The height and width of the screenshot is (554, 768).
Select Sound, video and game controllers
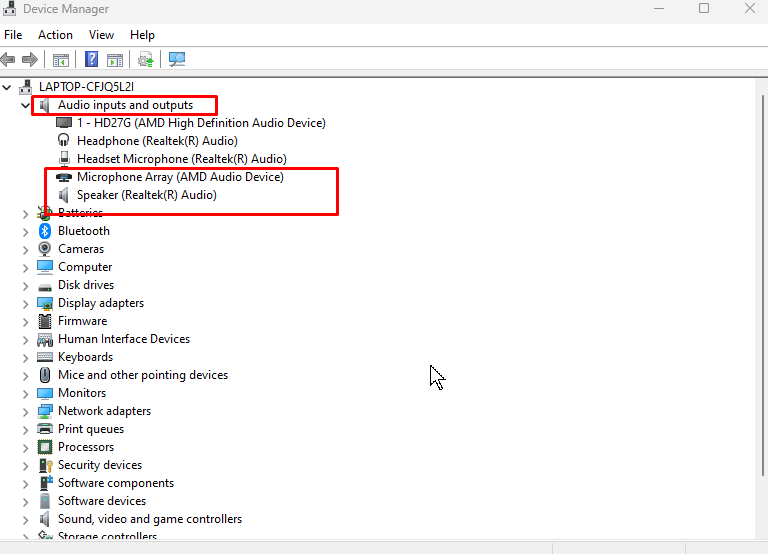pos(149,519)
